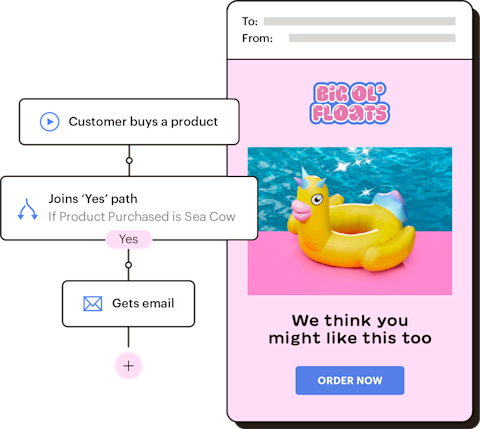Click the From: label
Image resolution: width=480 pixels, height=429 pixels.
pos(257,38)
